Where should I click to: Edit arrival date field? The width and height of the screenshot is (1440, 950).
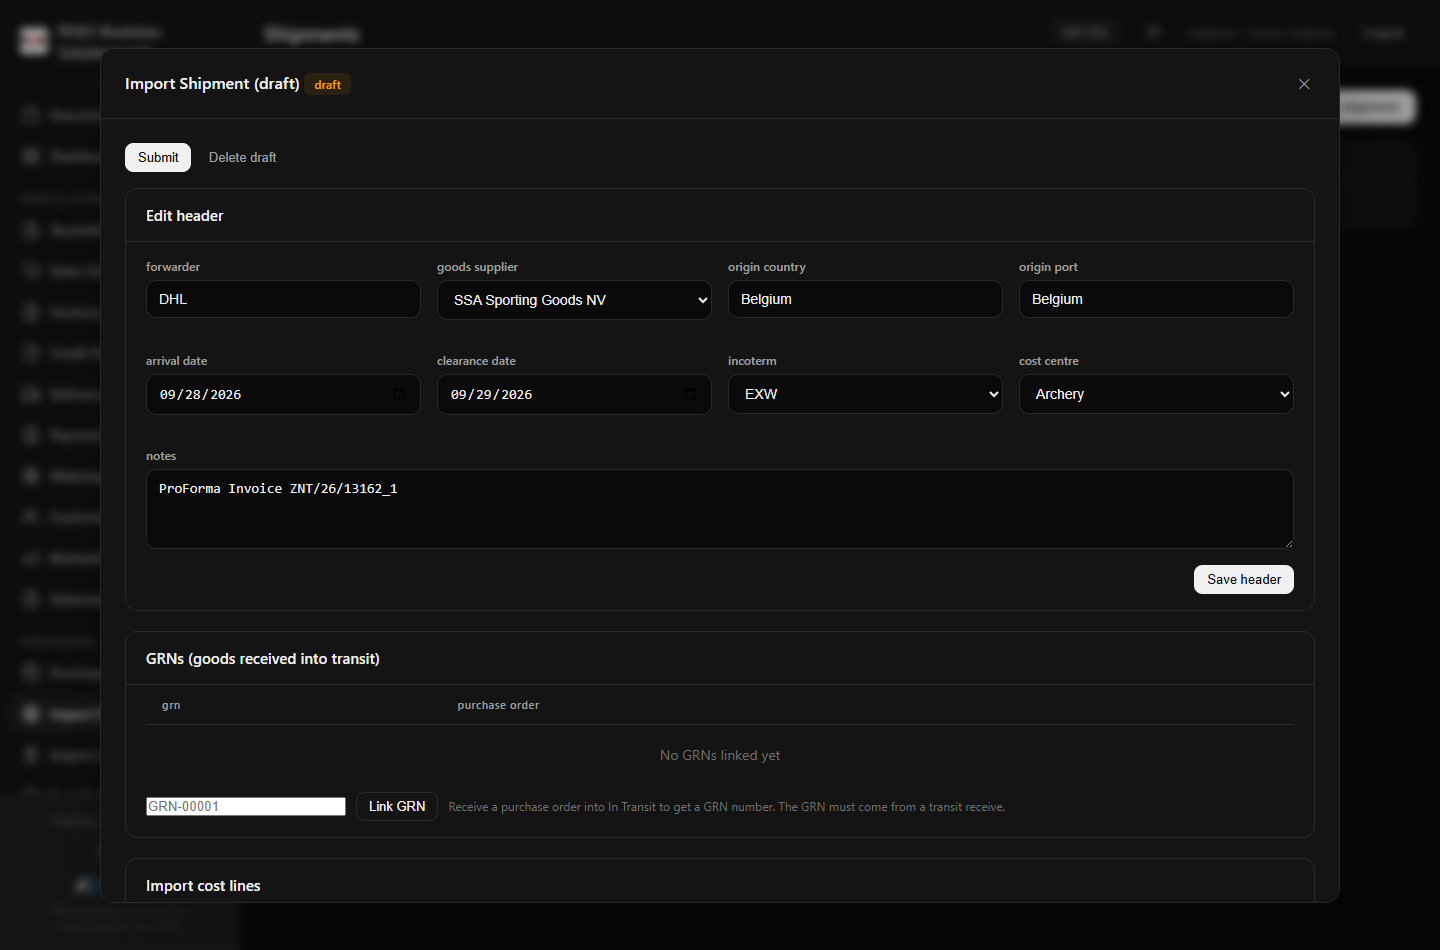283,394
